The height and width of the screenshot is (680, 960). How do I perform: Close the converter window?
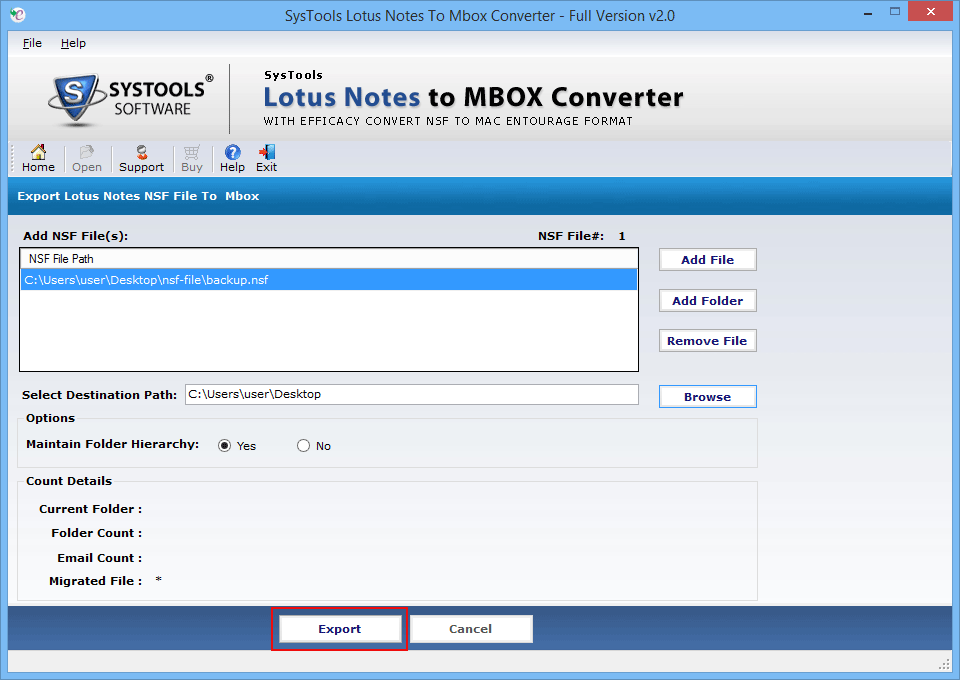931,12
